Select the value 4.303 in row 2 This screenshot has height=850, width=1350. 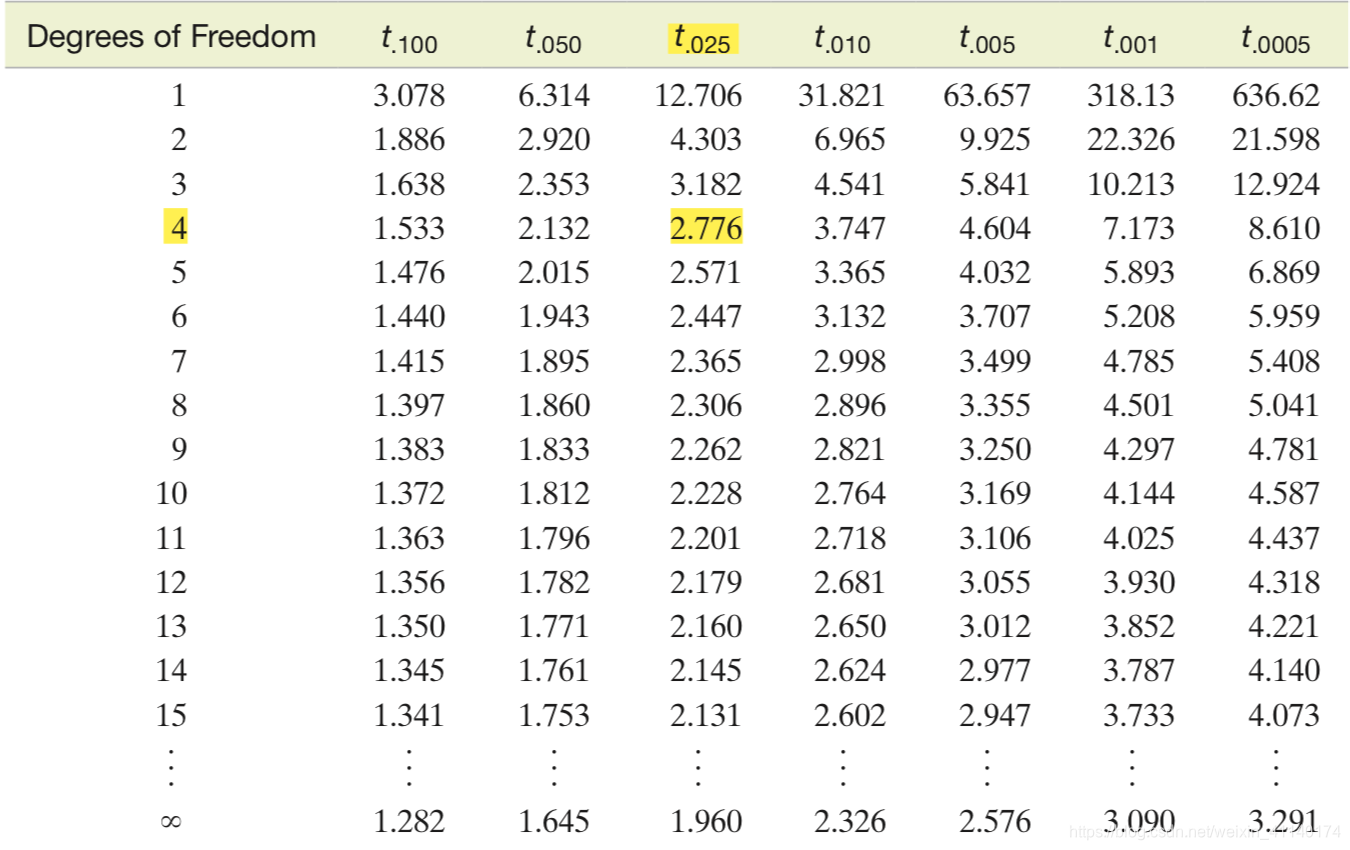pos(706,140)
